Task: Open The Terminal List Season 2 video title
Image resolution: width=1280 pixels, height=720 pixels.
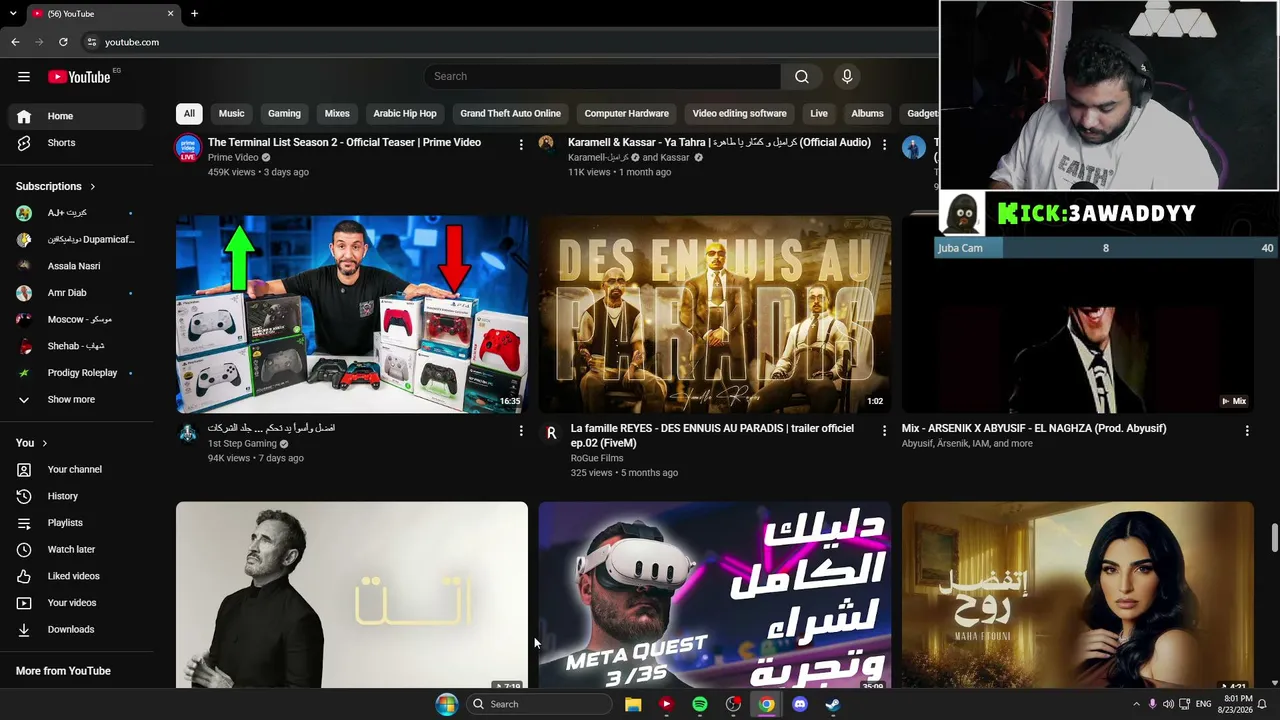Action: pos(344,143)
